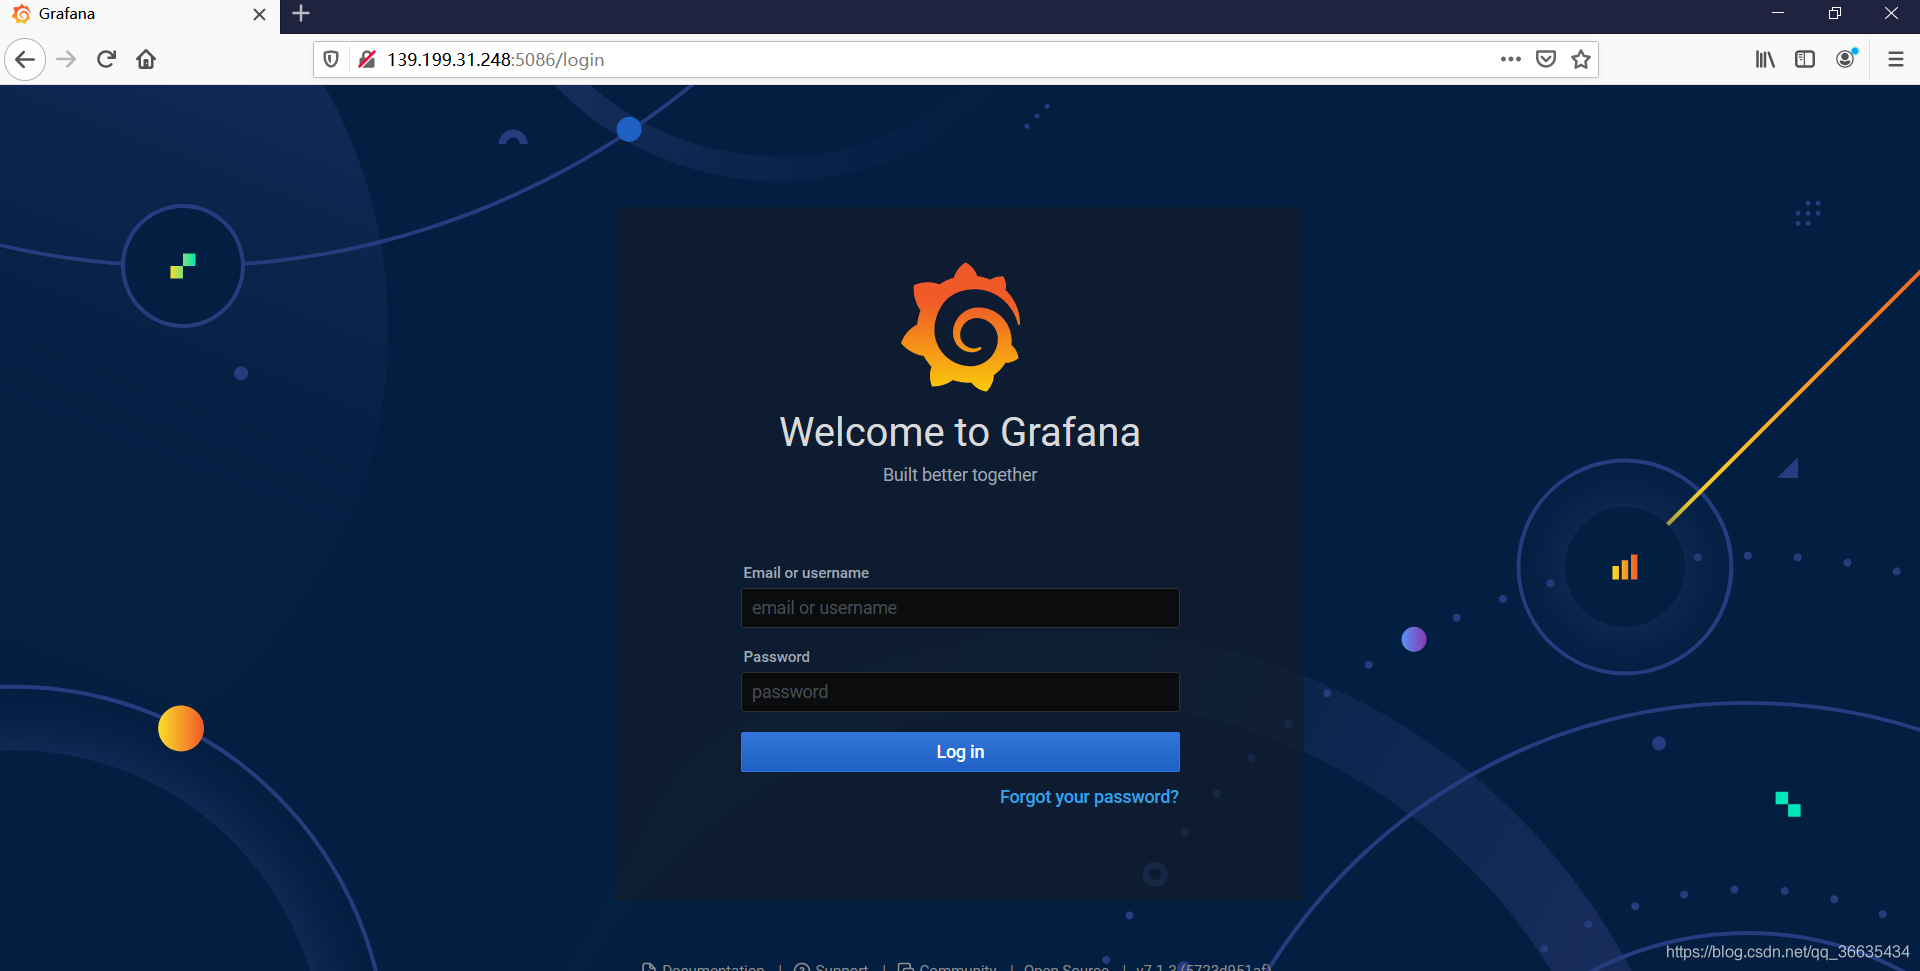Open the Support footer link
The width and height of the screenshot is (1920, 971).
coord(831,966)
